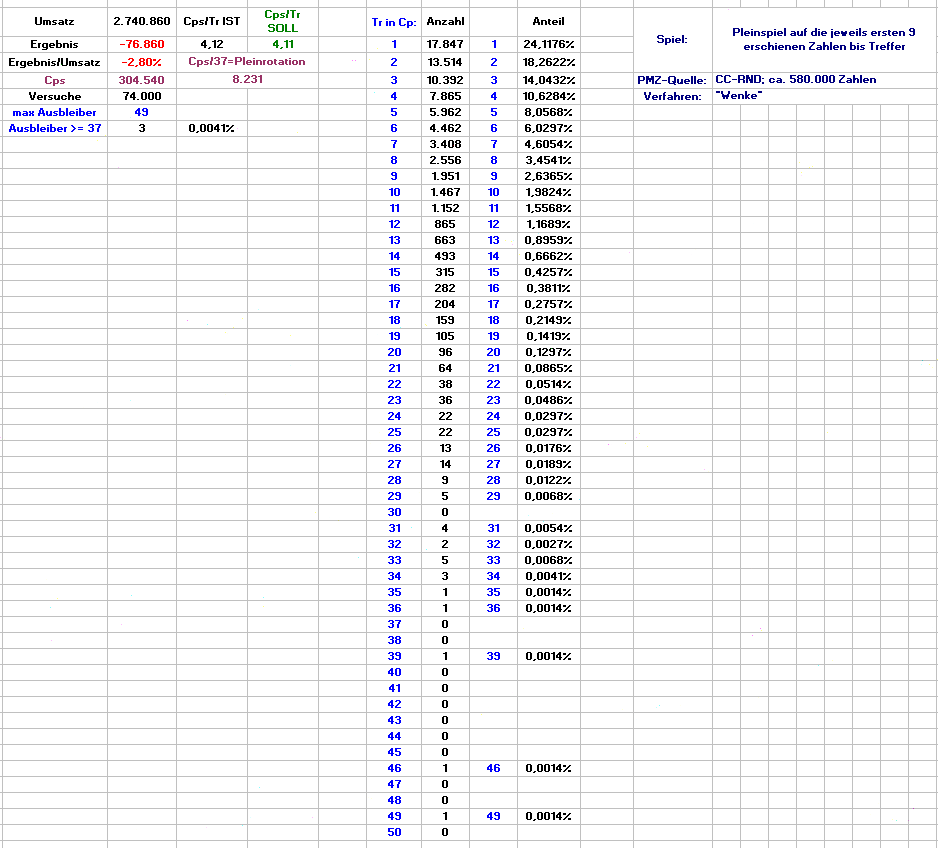Click the green Cps/Tr SOLL header
Image resolution: width=938 pixels, height=848 pixels.
pos(283,22)
